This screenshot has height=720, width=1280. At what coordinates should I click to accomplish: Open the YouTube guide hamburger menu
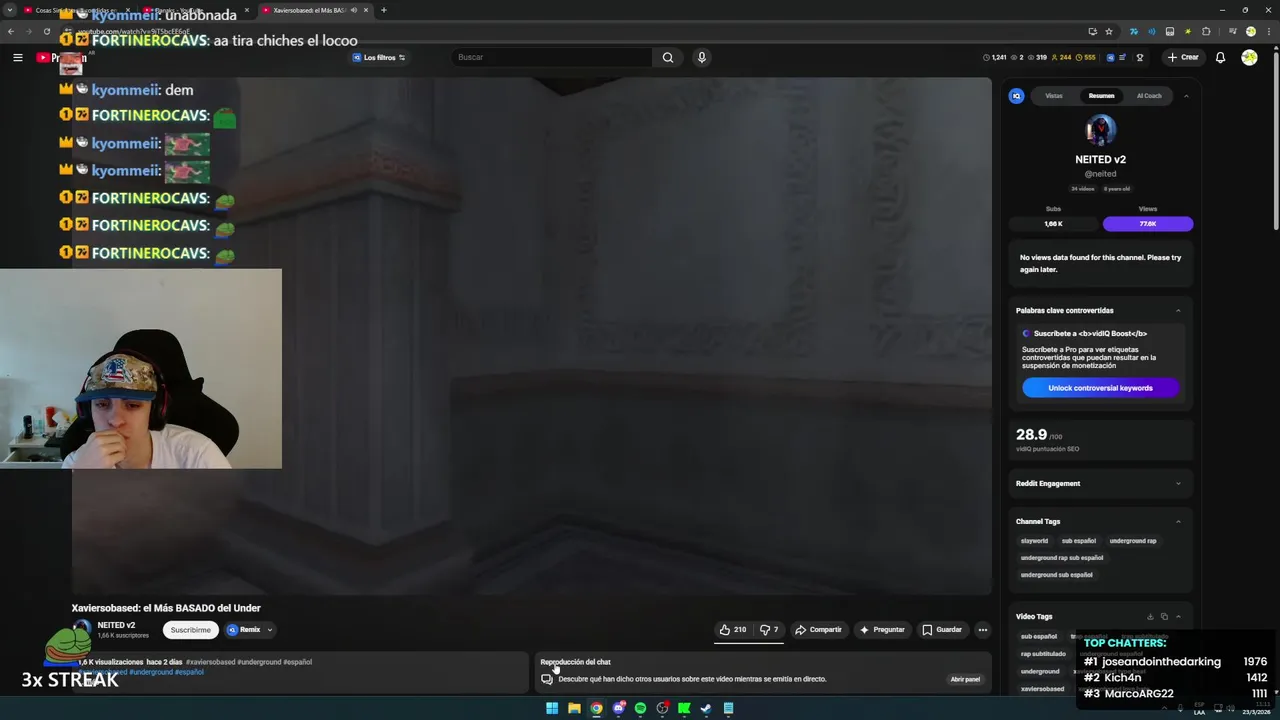(x=17, y=57)
